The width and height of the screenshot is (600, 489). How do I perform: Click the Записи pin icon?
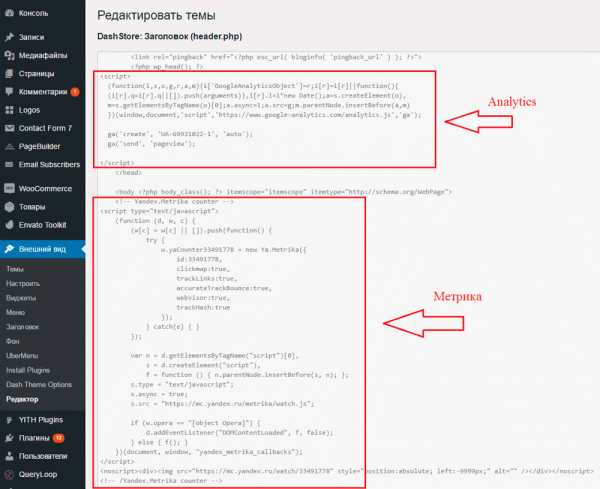(x=9, y=37)
